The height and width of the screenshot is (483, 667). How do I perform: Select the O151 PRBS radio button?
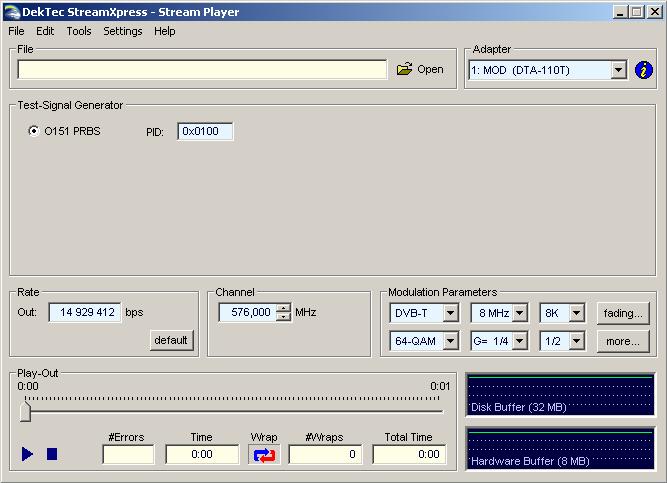click(33, 131)
